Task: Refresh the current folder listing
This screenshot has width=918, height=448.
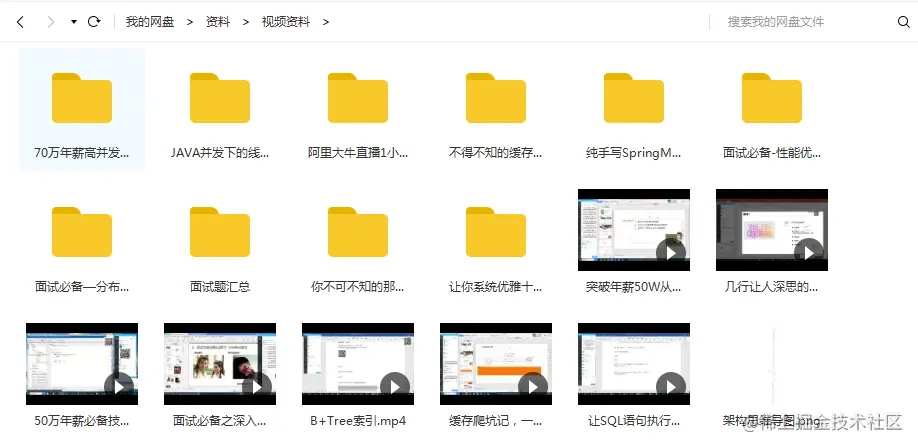Action: click(x=94, y=22)
